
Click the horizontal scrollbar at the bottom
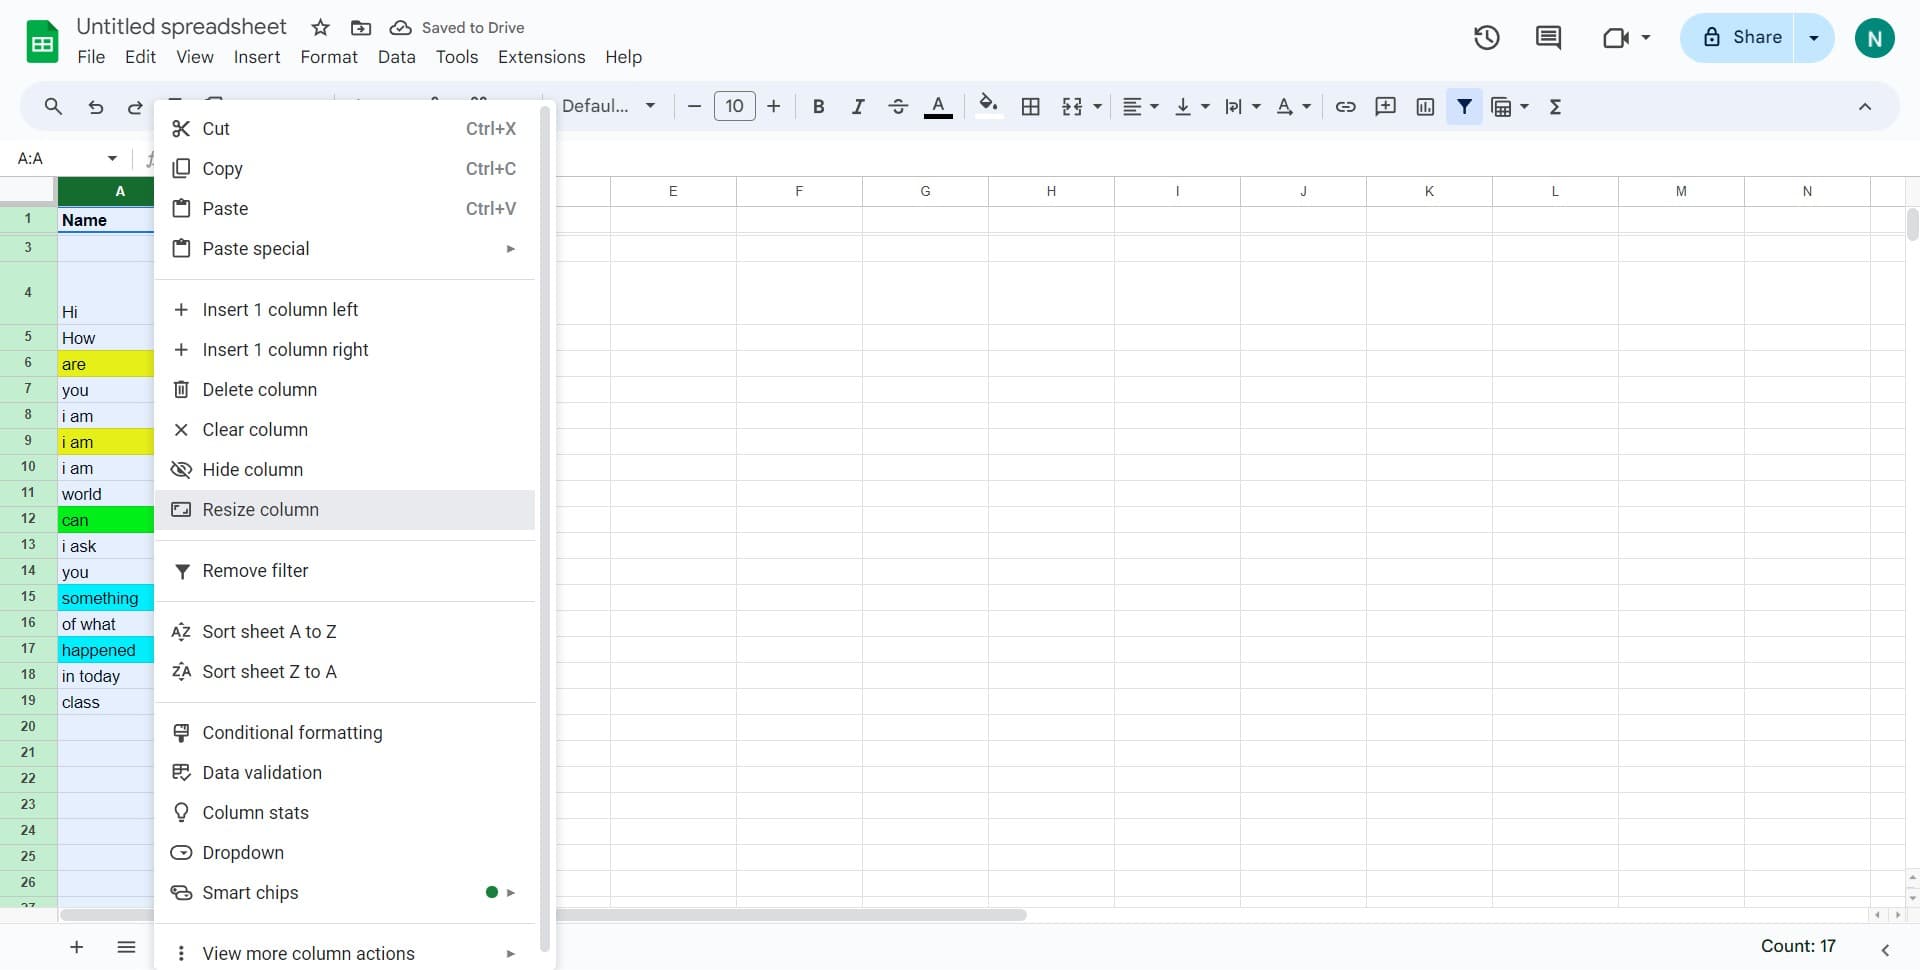coord(790,914)
